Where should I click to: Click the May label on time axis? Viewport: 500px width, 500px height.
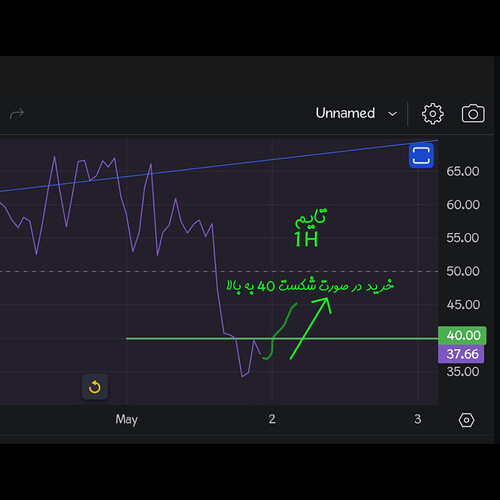coord(126,419)
